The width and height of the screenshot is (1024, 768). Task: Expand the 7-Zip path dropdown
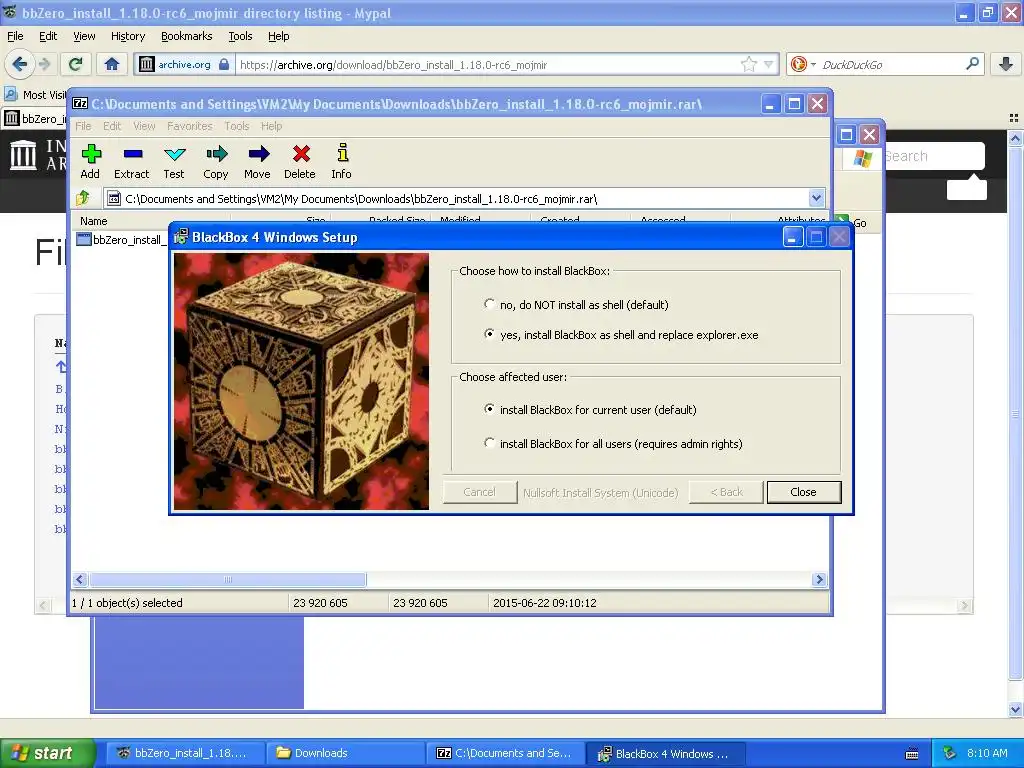(816, 198)
